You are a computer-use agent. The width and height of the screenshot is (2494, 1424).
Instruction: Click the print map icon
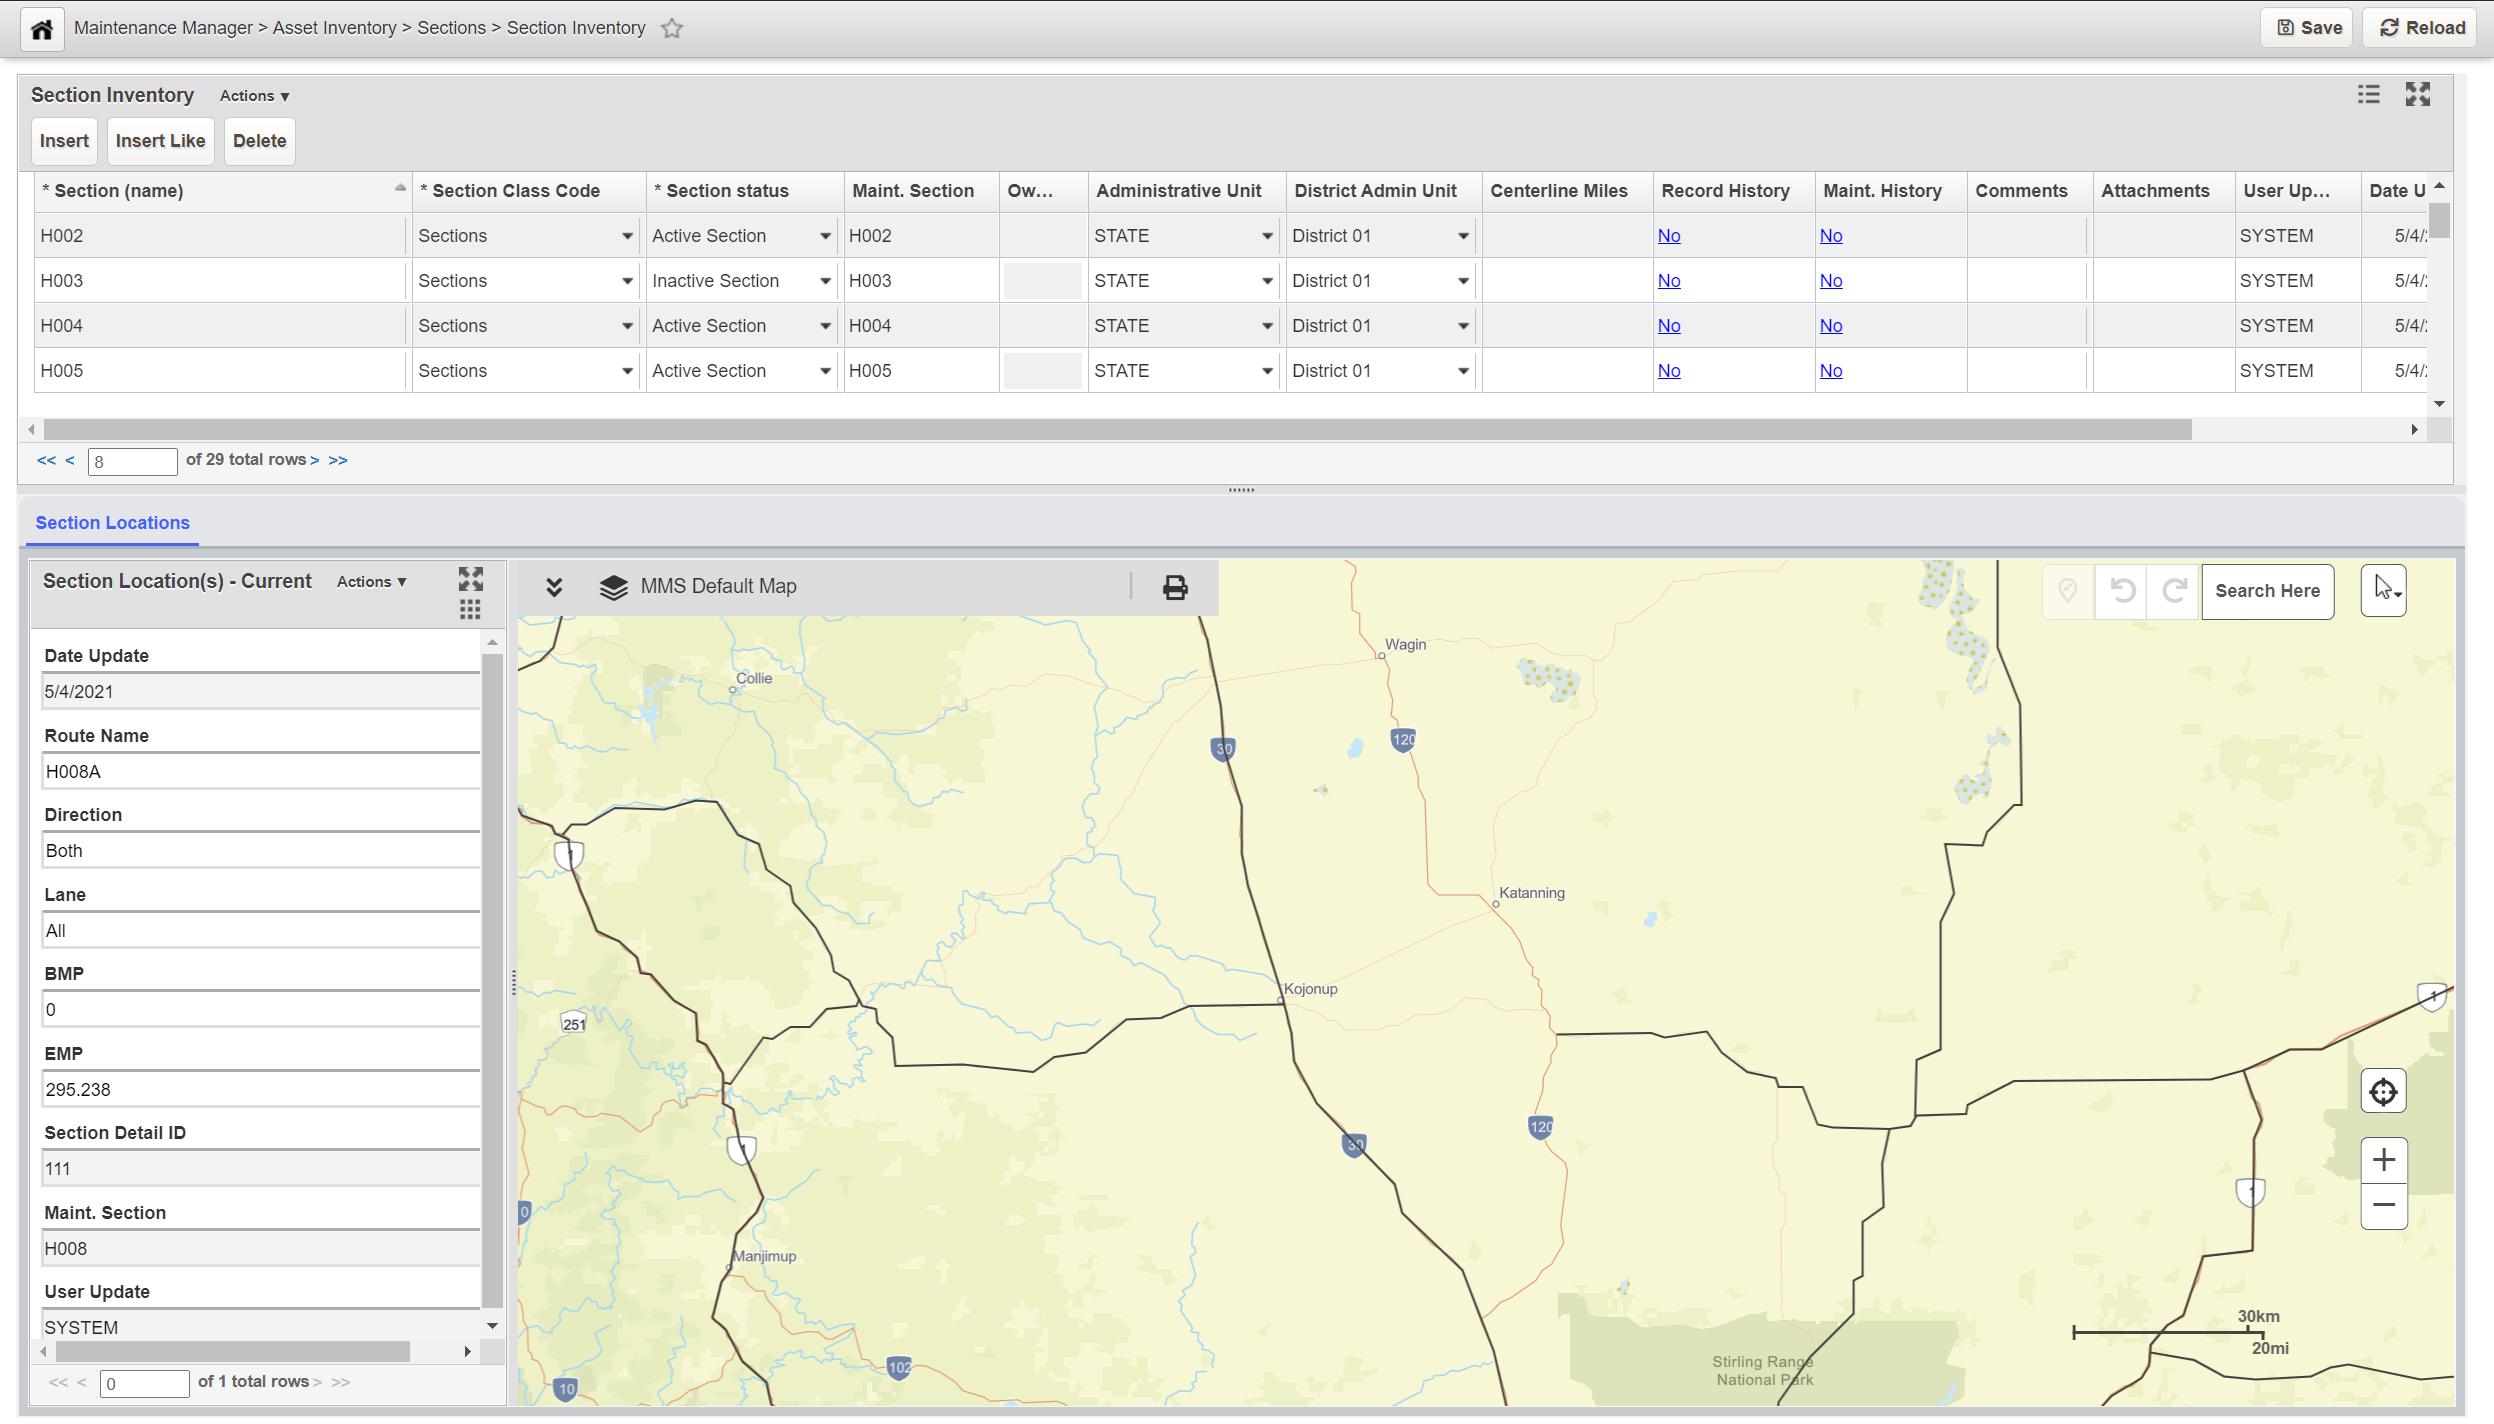click(1175, 587)
